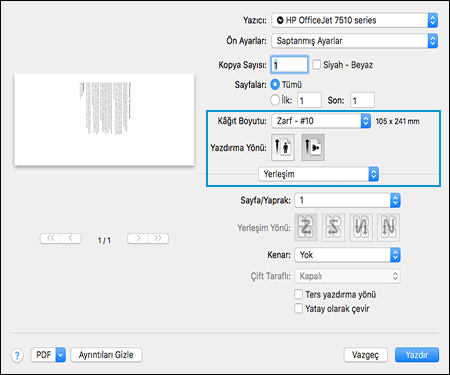Screen dimensions: 450x375
Task: Click the 1 / 1 page indicator
Action: [104, 240]
